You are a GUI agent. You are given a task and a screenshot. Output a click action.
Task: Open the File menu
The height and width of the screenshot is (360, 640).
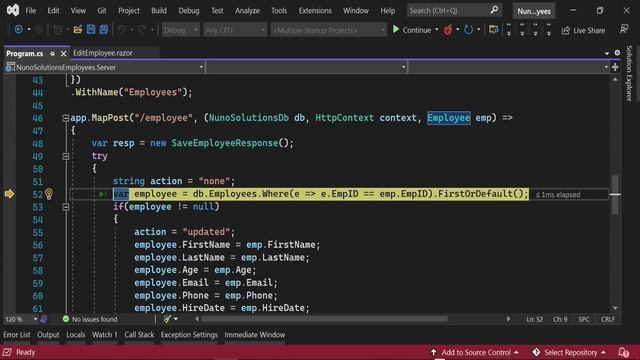[x=31, y=11]
